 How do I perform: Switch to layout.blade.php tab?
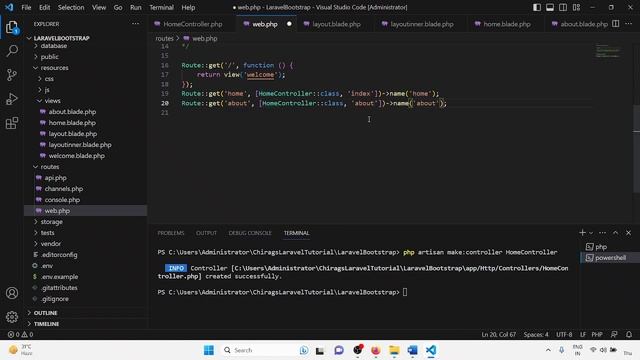coord(336,24)
